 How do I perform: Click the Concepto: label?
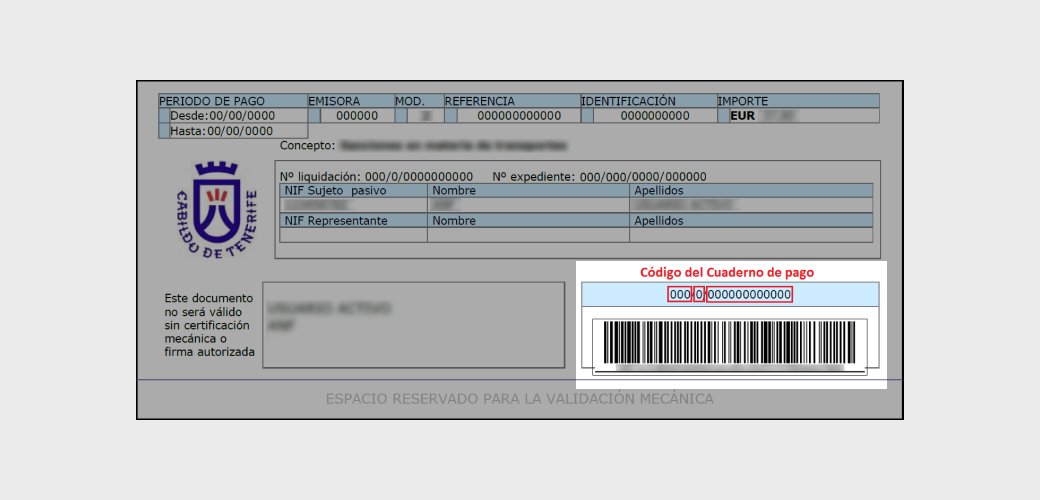click(x=308, y=145)
